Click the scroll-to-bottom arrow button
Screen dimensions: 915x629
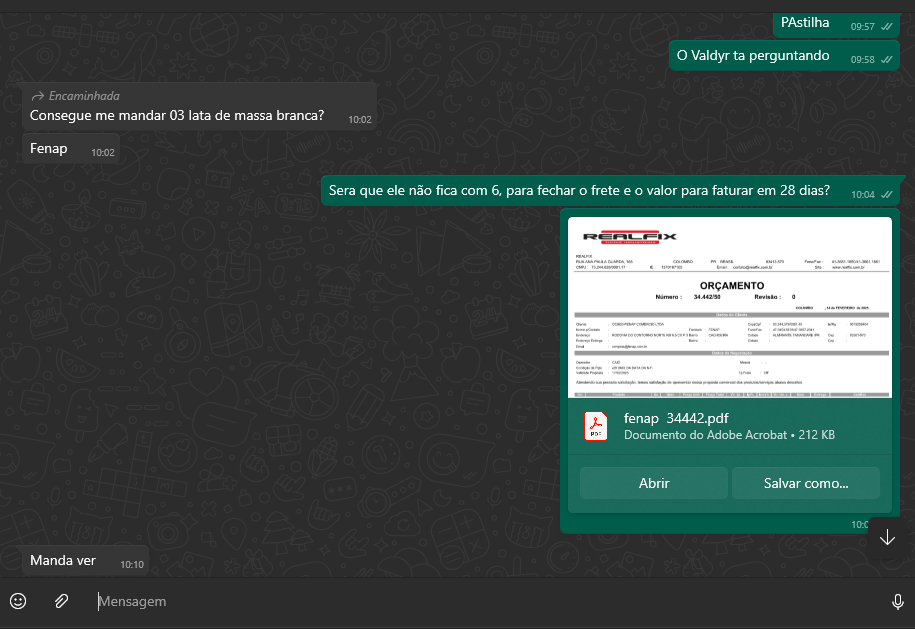coord(887,537)
